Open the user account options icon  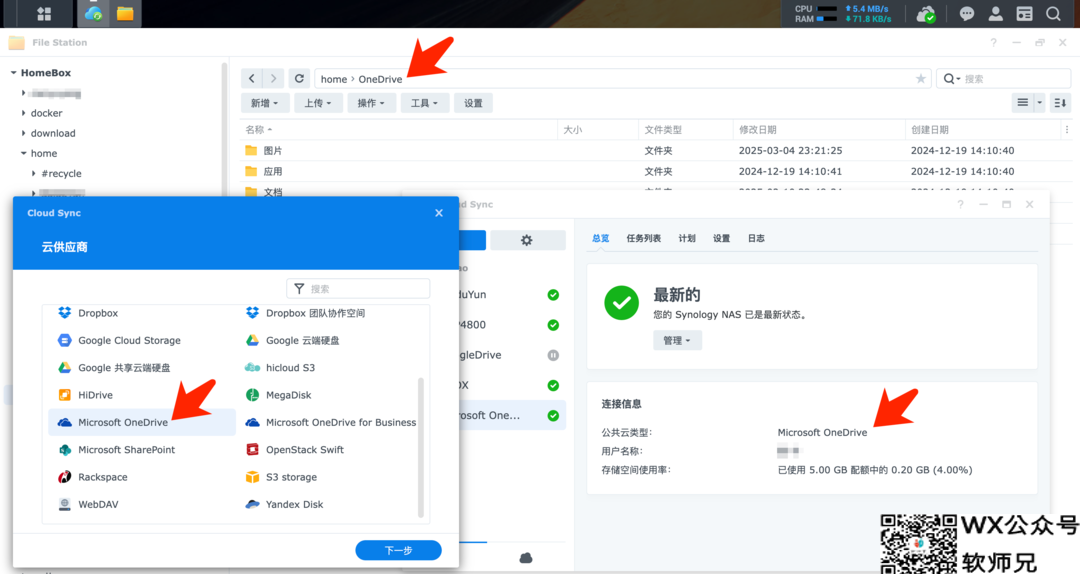pyautogui.click(x=995, y=14)
